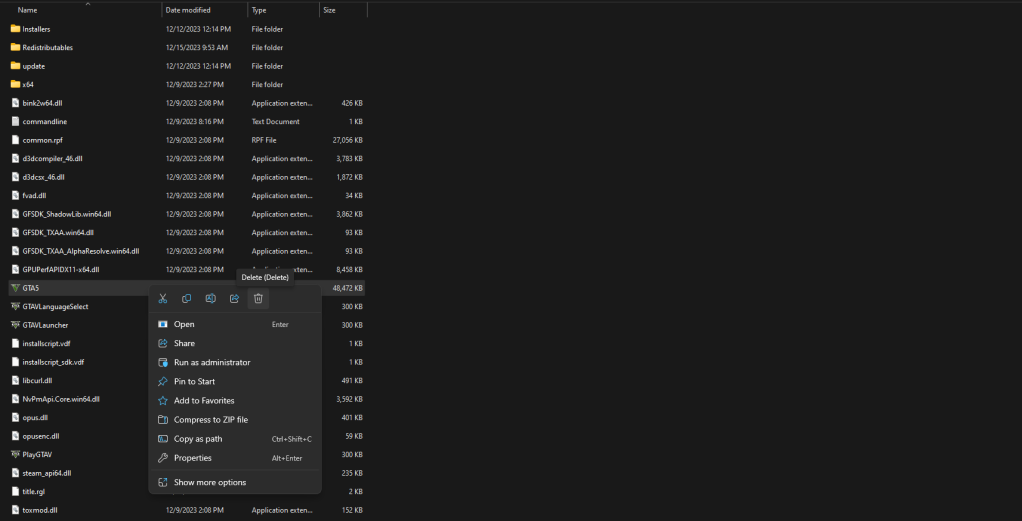Image resolution: width=1022 pixels, height=521 pixels.
Task: Click the PlayGTAV application icon
Action: 15,454
